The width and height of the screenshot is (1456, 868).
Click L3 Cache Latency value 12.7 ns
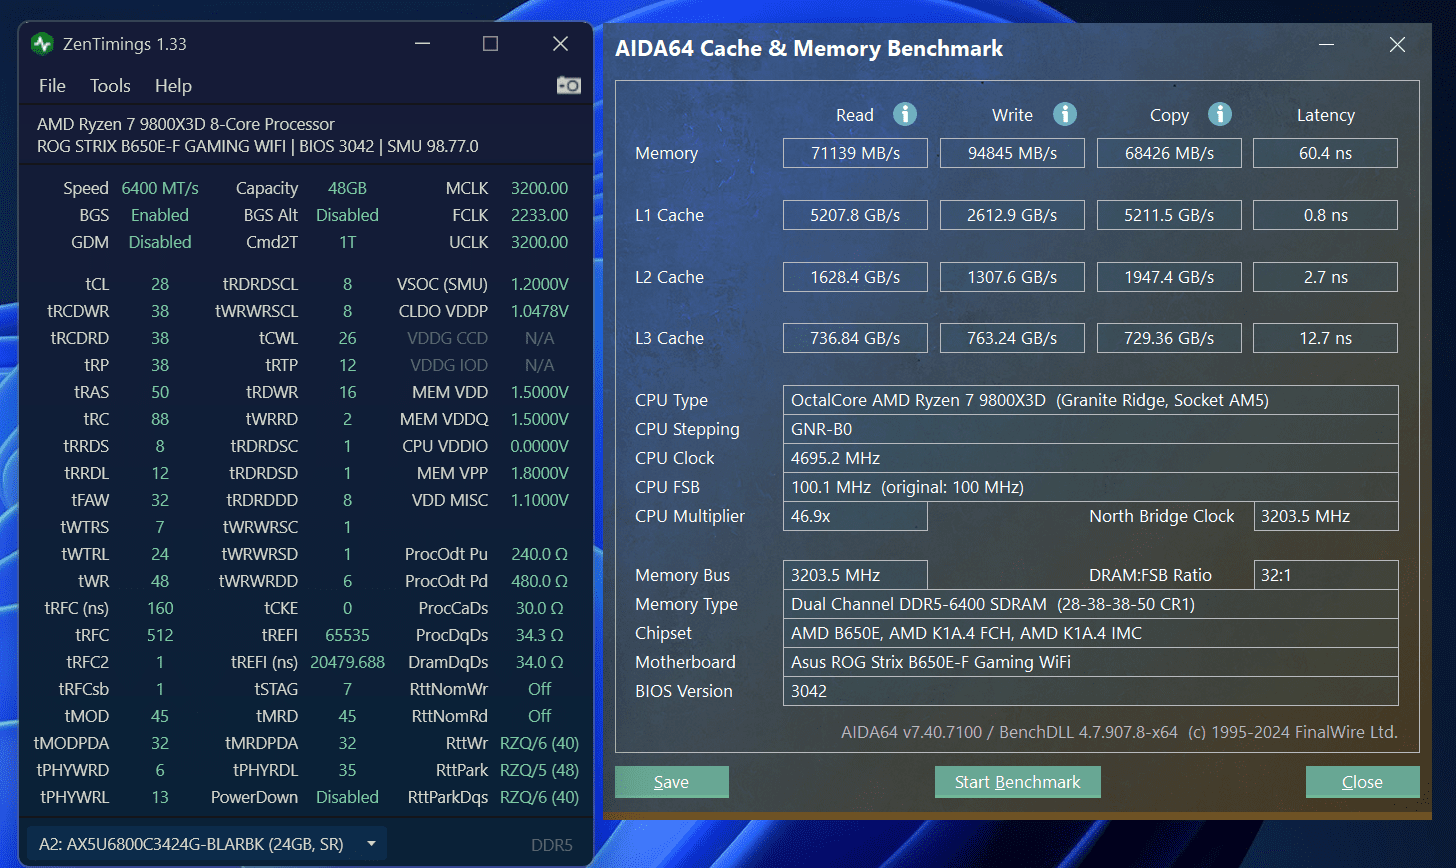click(x=1325, y=338)
